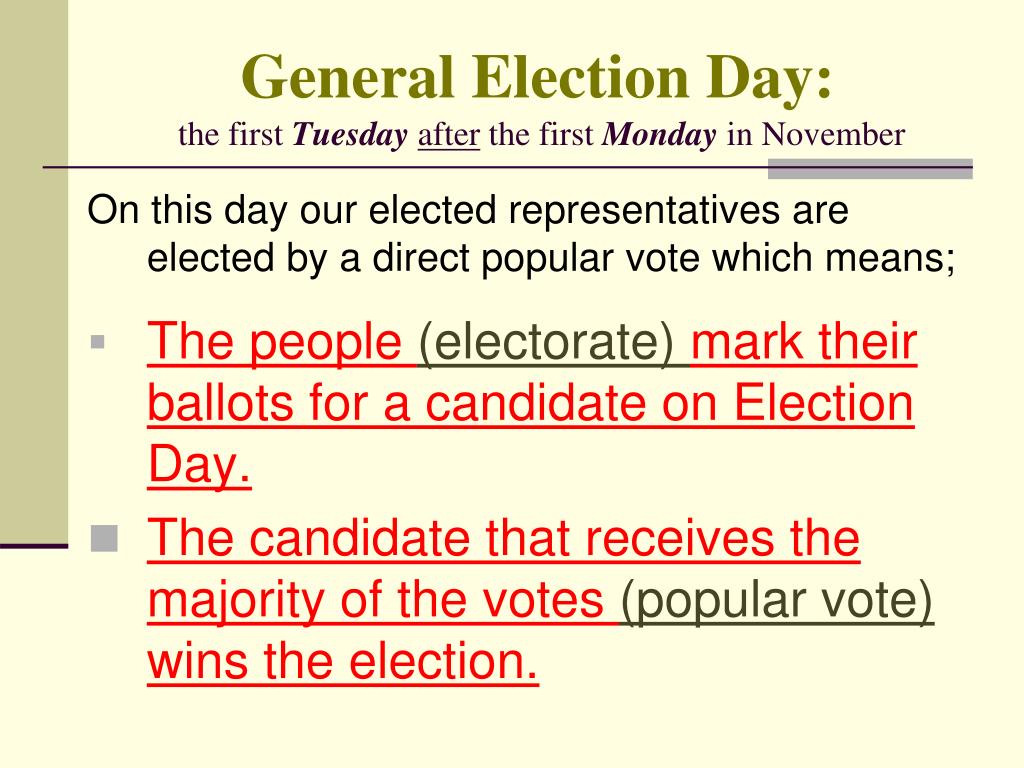Image resolution: width=1024 pixels, height=768 pixels.
Task: Click the underlined text "The people"
Action: pyautogui.click(x=274, y=342)
